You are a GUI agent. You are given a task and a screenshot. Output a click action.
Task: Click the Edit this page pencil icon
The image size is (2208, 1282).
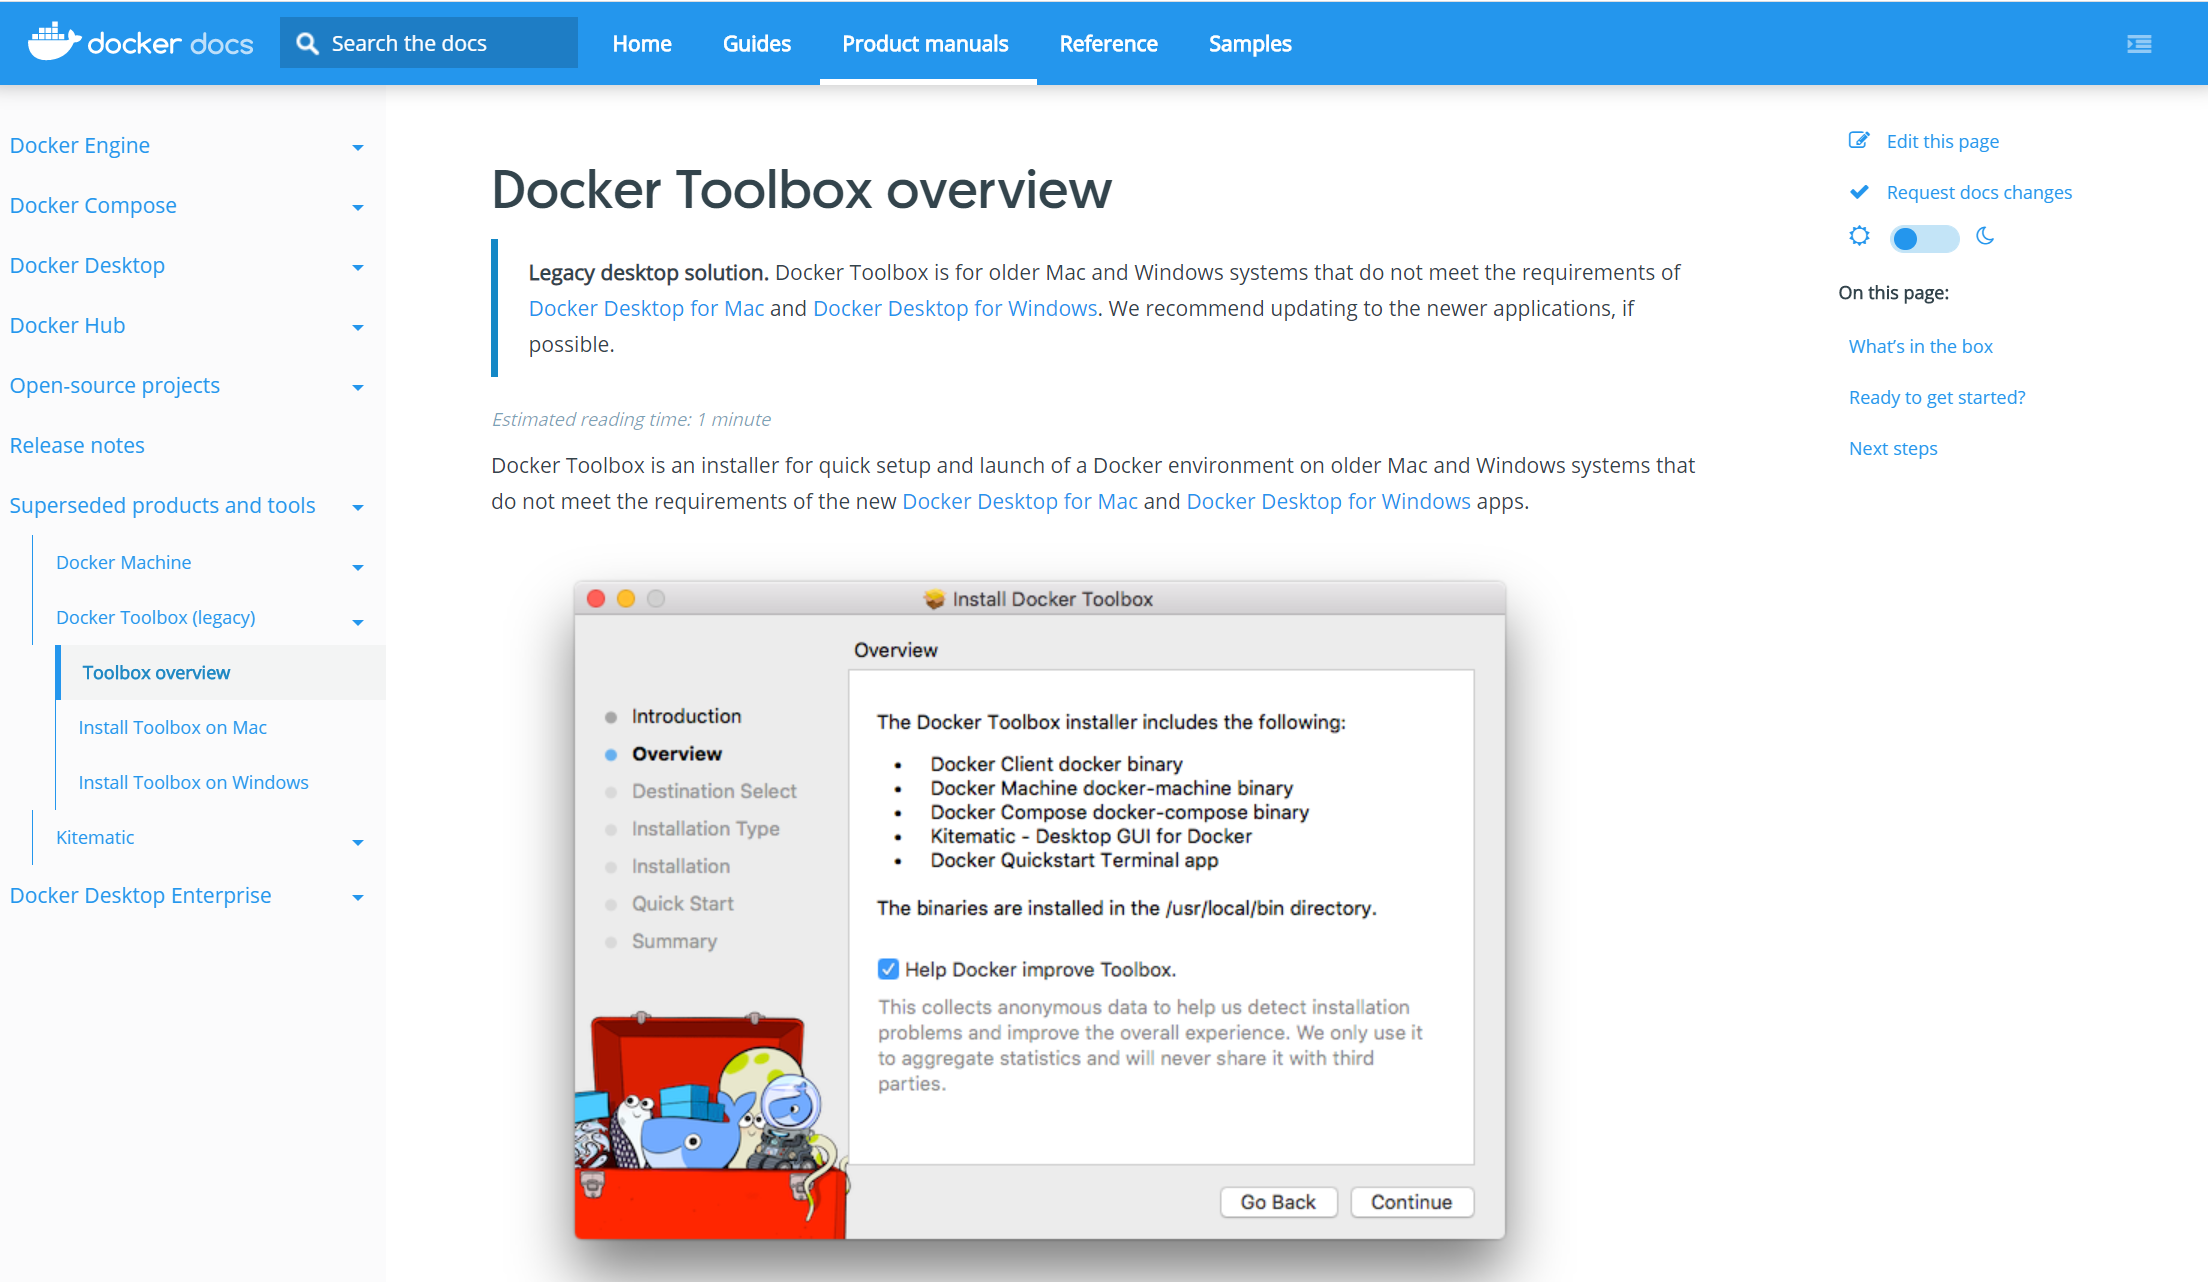[x=1859, y=141]
